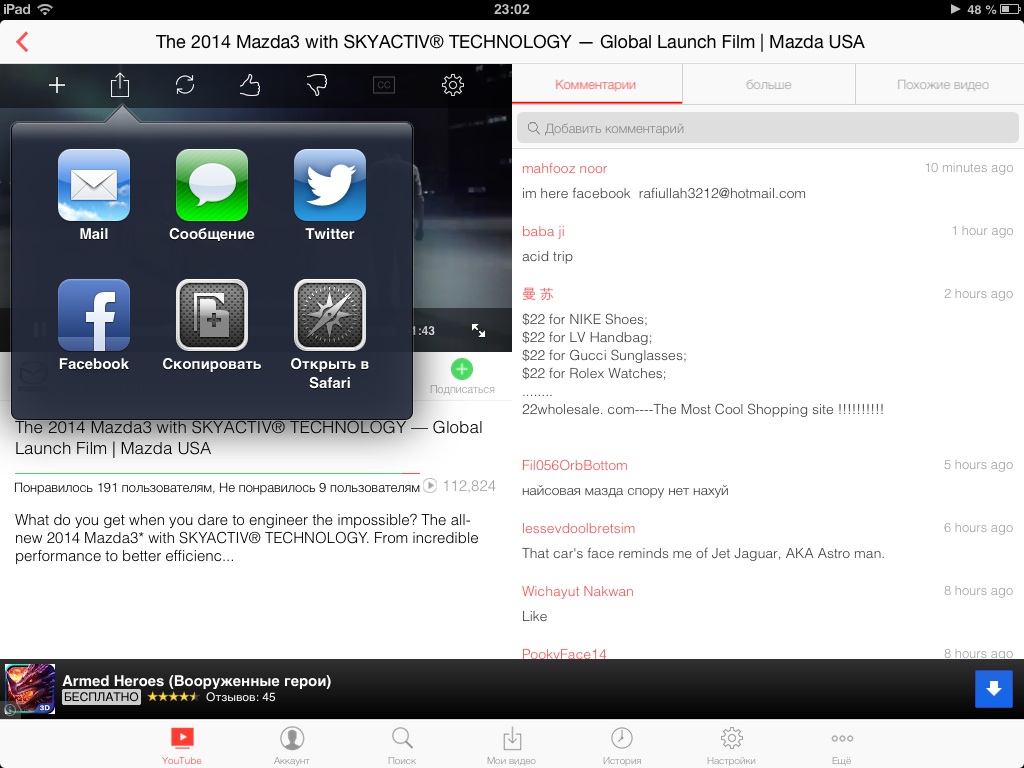Tap the Armed Heroes ad thumbnail

[x=30, y=688]
